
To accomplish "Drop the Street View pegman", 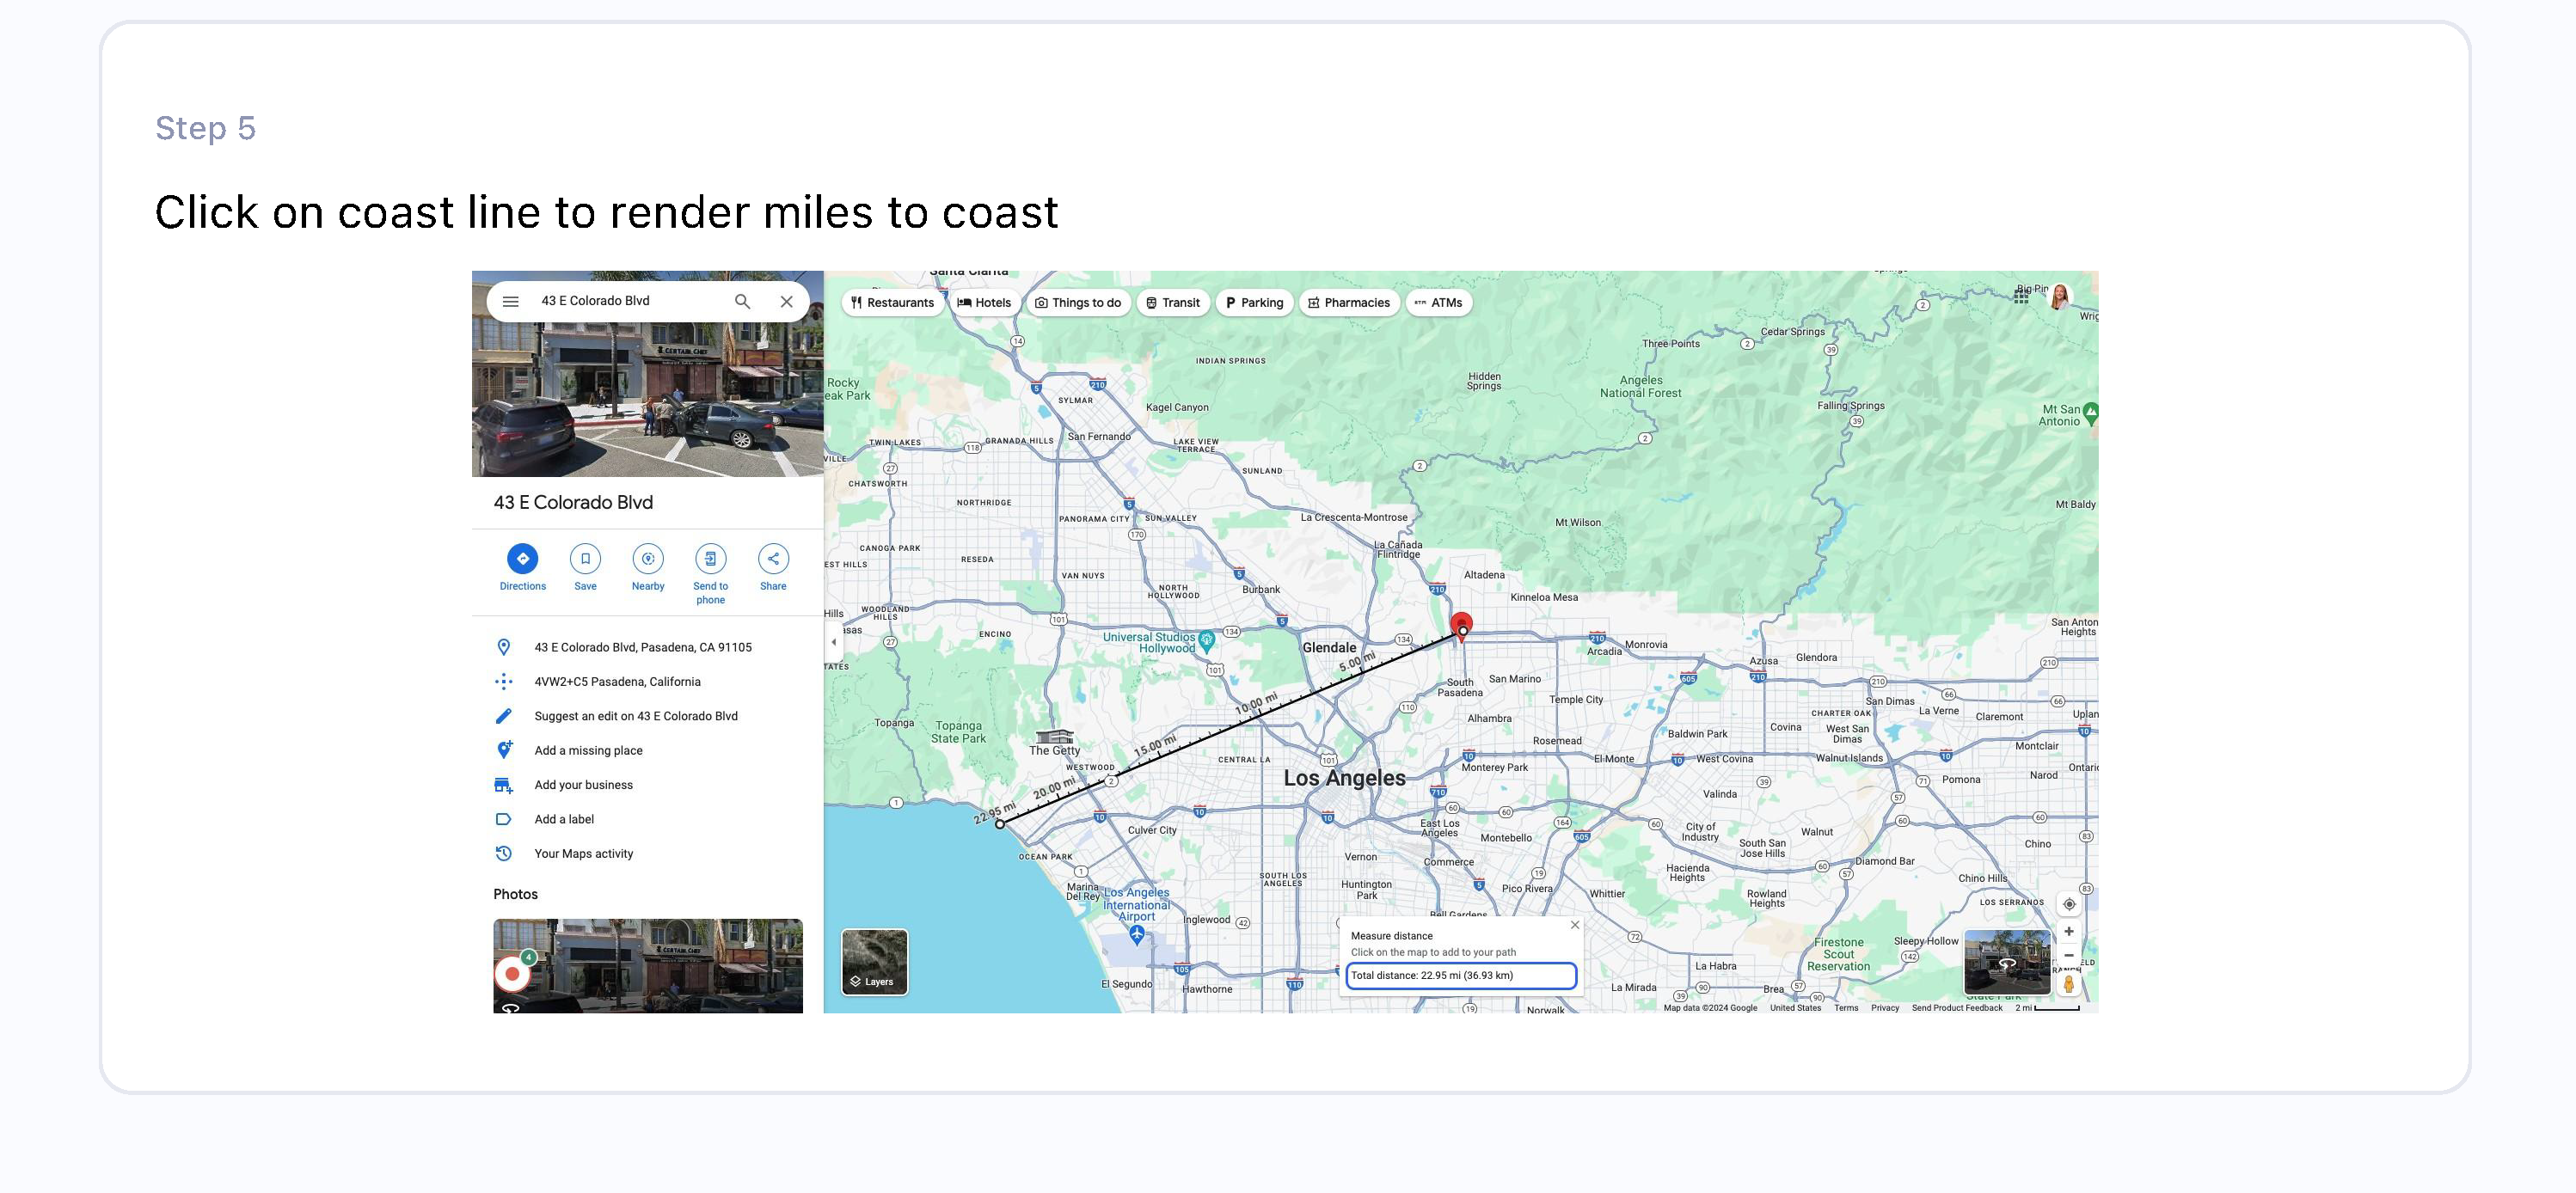I will click(x=2068, y=985).
